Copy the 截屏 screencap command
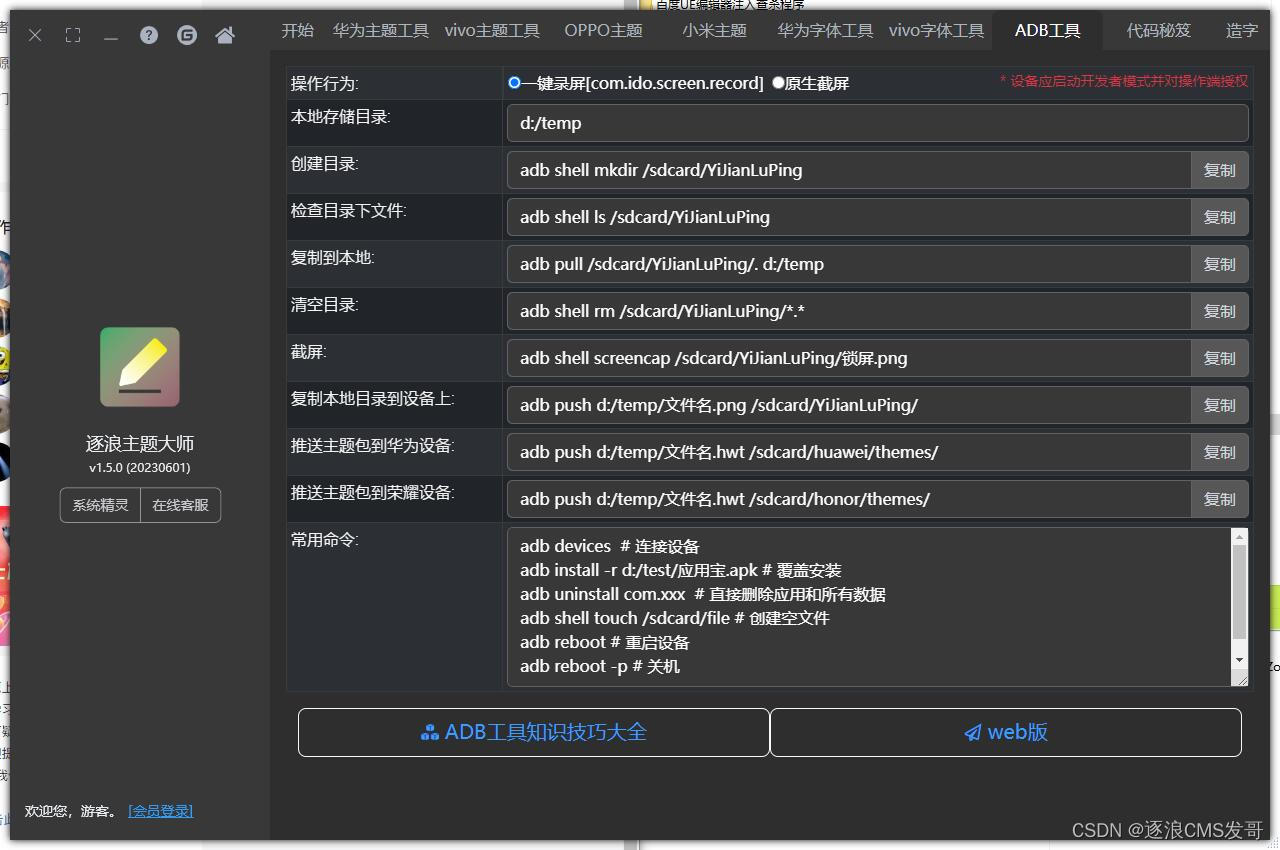The height and width of the screenshot is (850, 1280). point(1219,358)
